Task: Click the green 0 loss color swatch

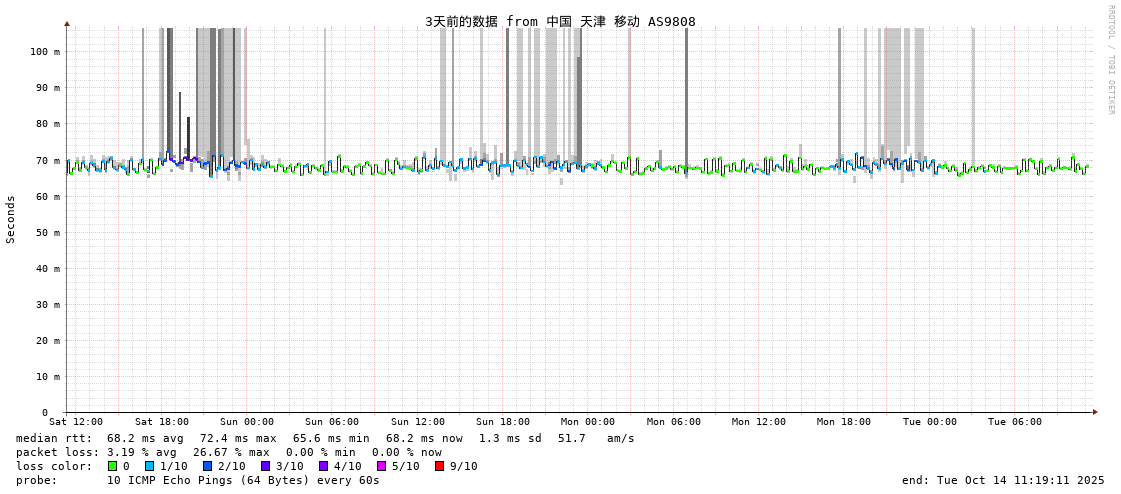Action: [113, 466]
